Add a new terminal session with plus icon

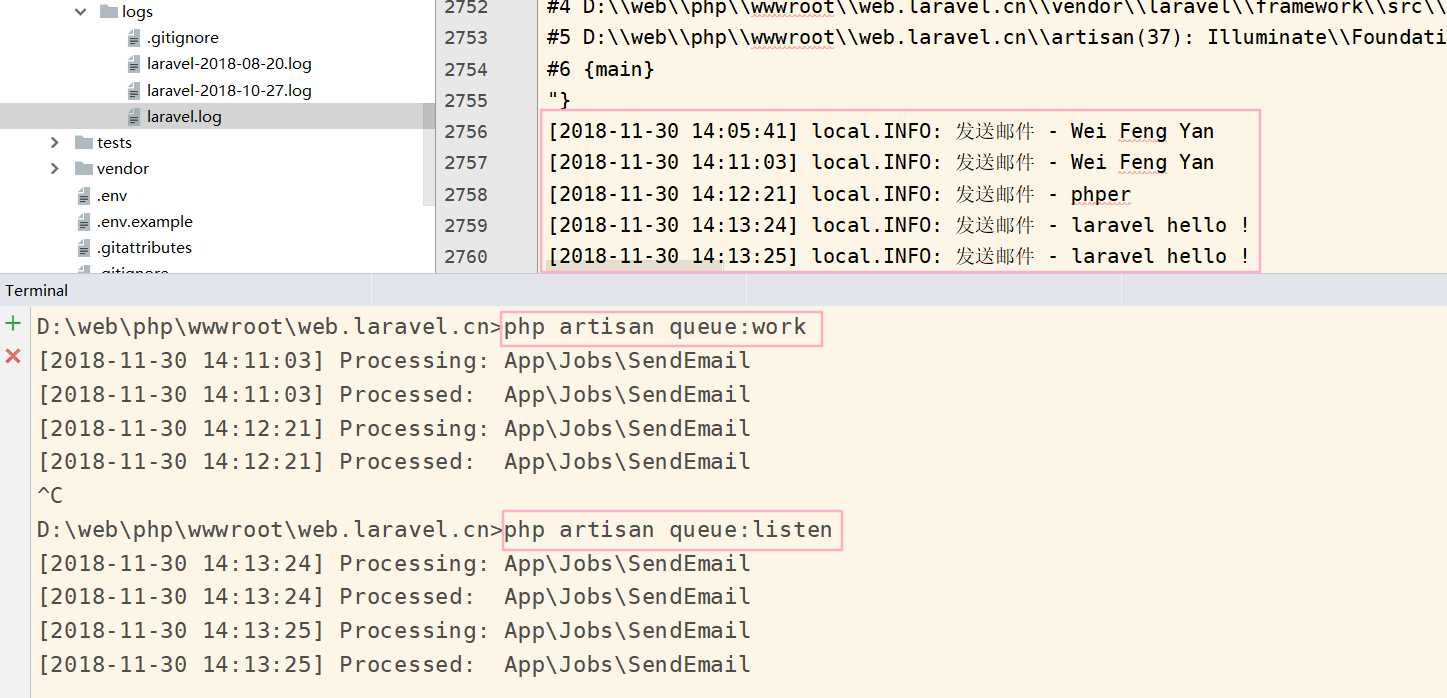pyautogui.click(x=13, y=323)
